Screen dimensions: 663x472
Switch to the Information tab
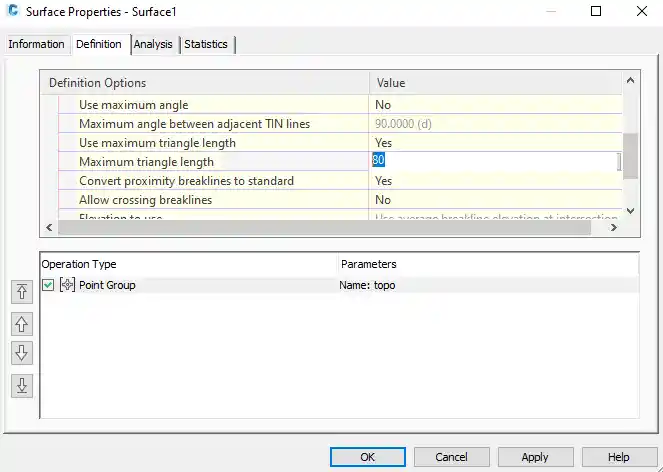36,44
